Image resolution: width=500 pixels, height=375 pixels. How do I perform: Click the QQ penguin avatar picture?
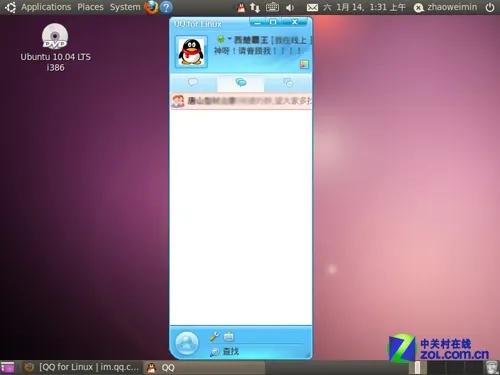click(191, 52)
